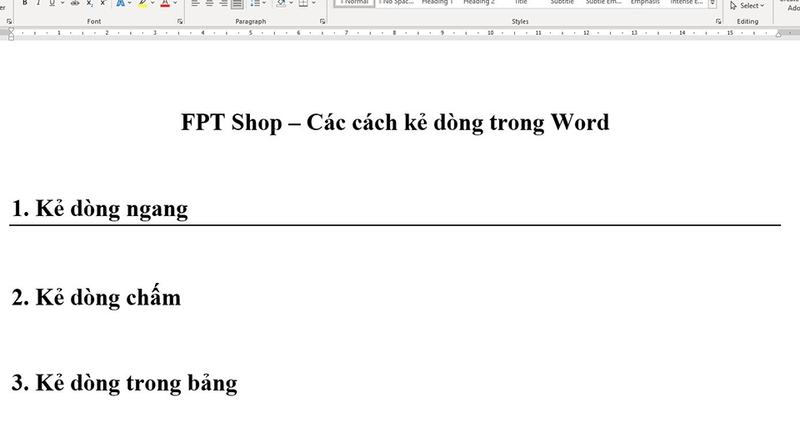Apply the Heading 1 style

(x=437, y=3)
